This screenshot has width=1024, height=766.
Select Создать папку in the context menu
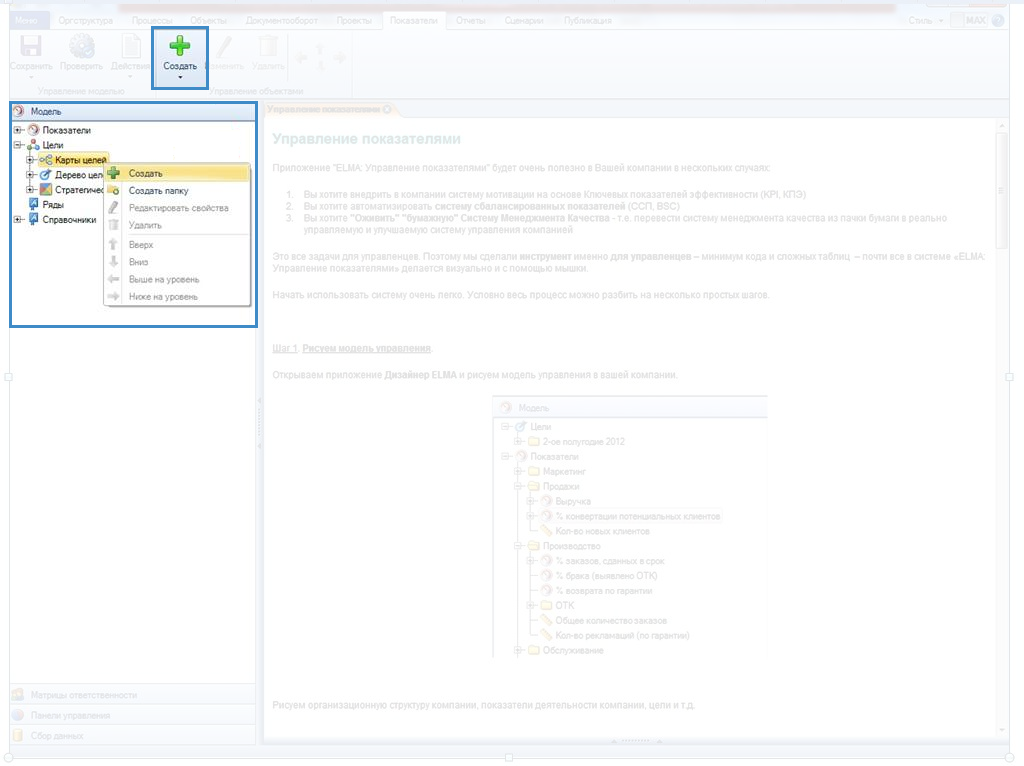pos(158,190)
